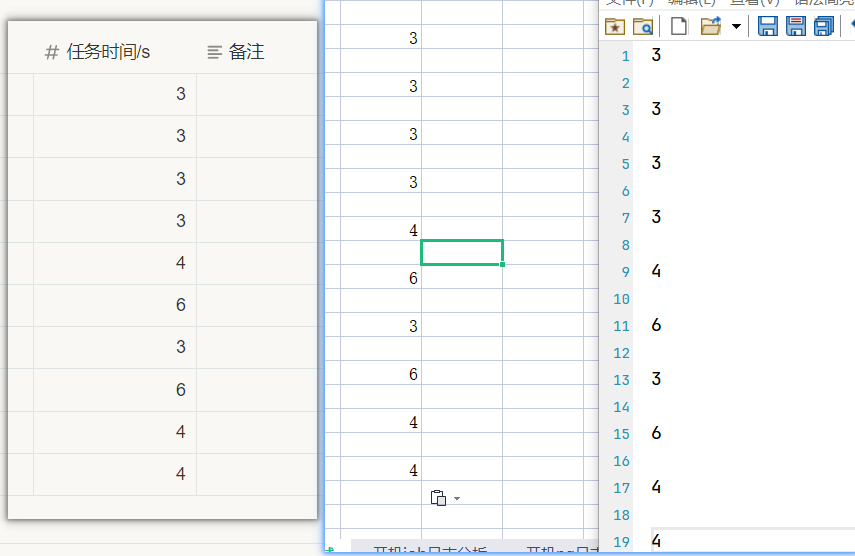Expand the paste options dropdown arrow
This screenshot has width=855, height=556.
457,498
